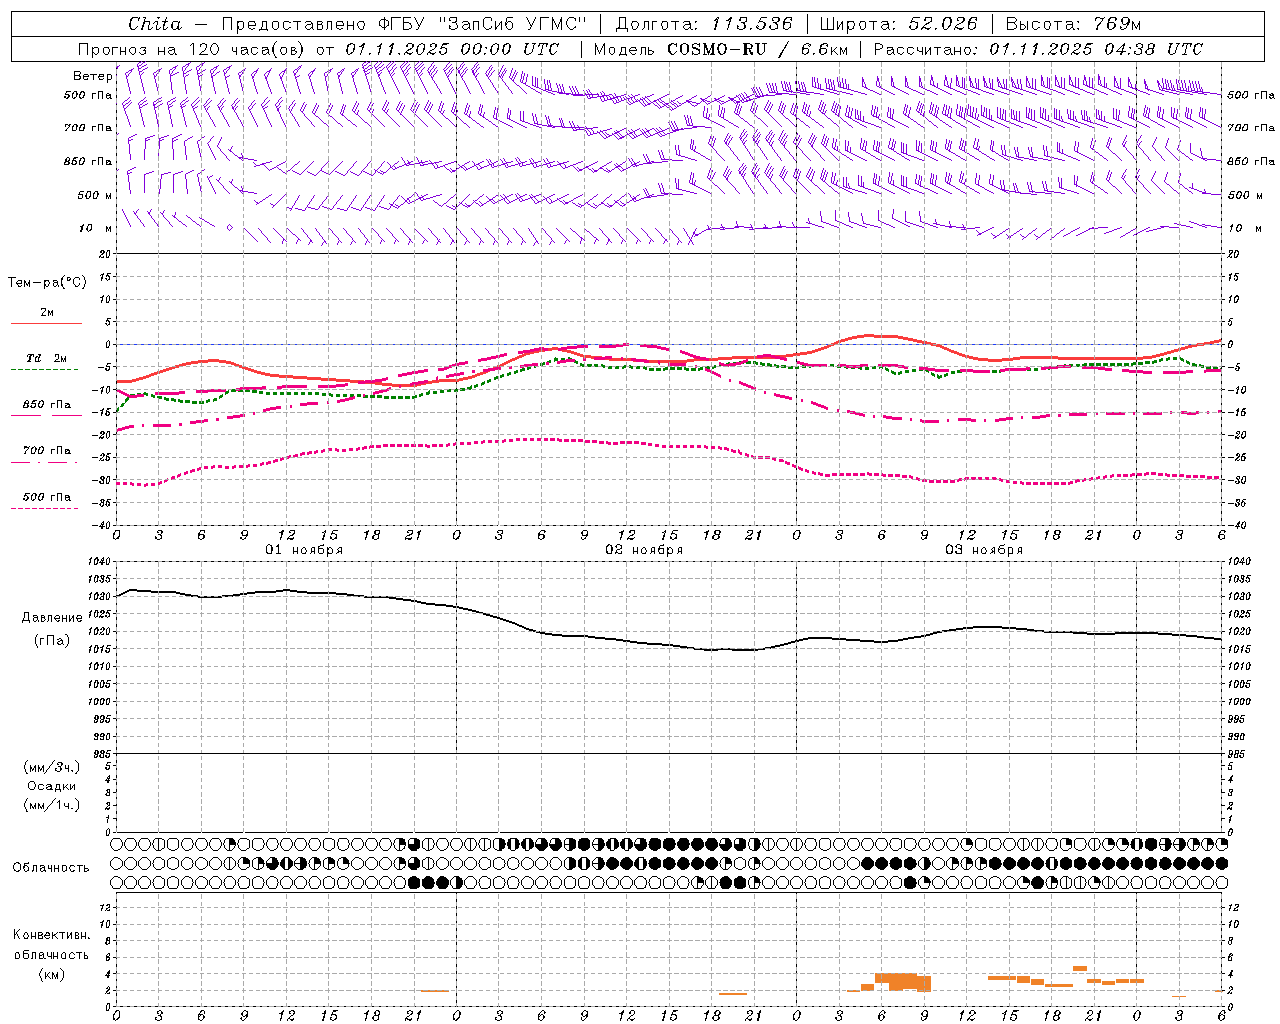Click the "Ветер" wind panel label
The image size is (1280, 1024).
point(93,76)
